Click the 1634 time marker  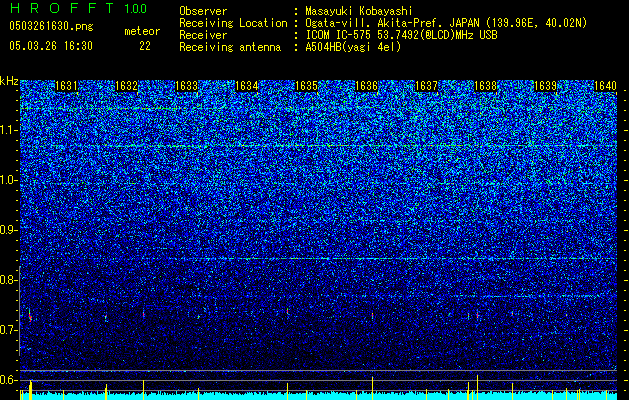(246, 86)
